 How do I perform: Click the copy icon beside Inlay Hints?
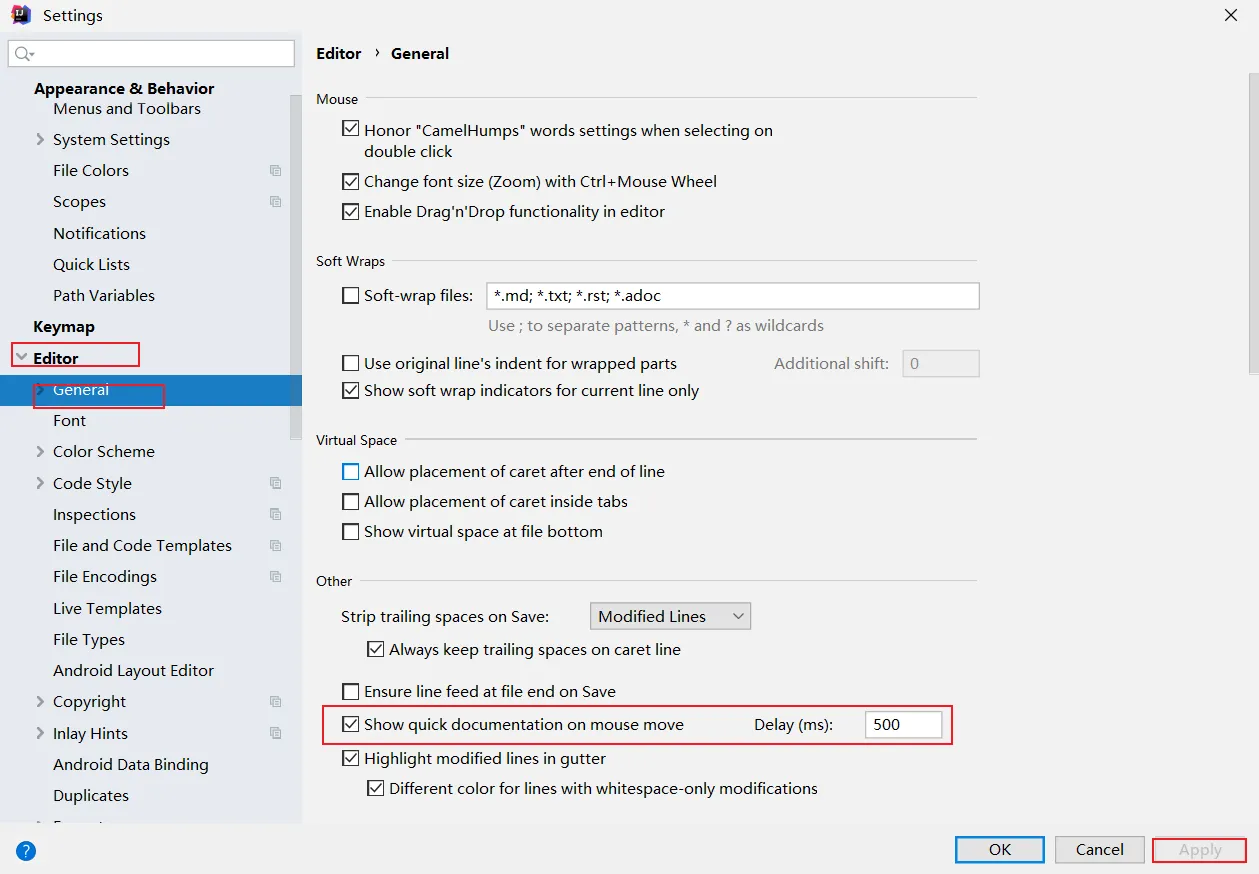point(276,733)
